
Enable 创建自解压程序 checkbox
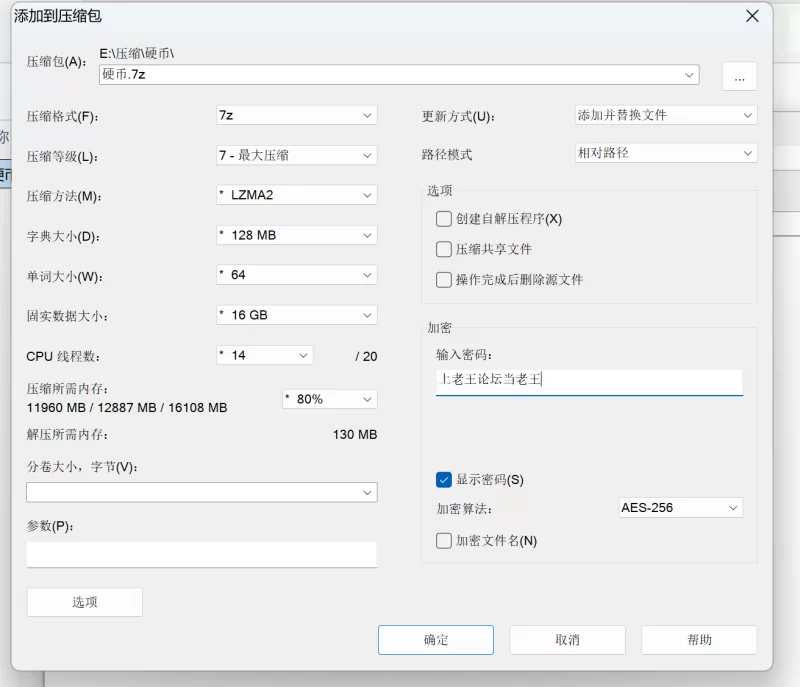pos(444,219)
